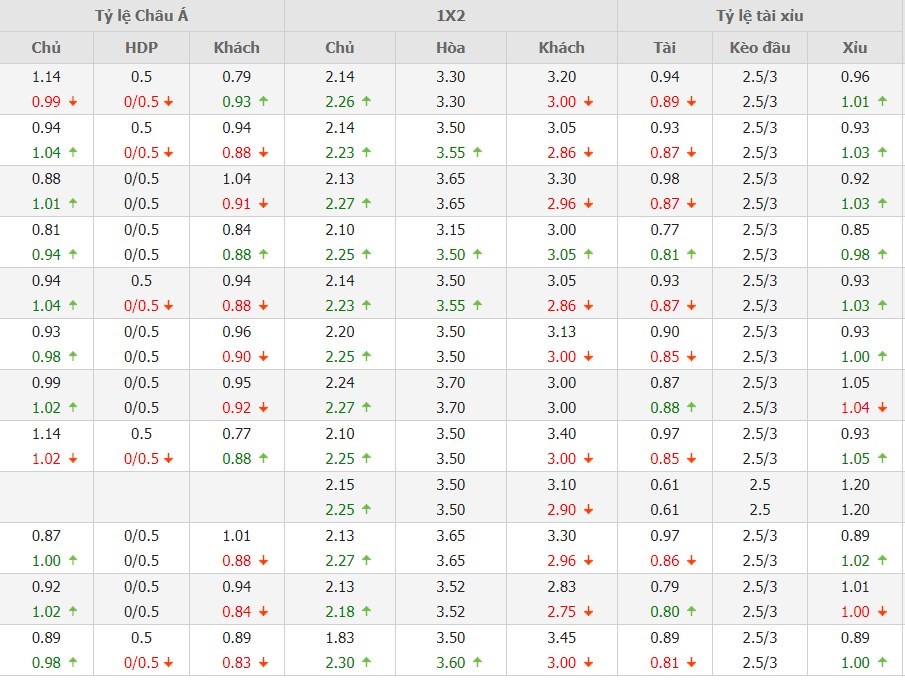905x680 pixels.
Task: Select the 3.45 odds cell
Action: [562, 637]
